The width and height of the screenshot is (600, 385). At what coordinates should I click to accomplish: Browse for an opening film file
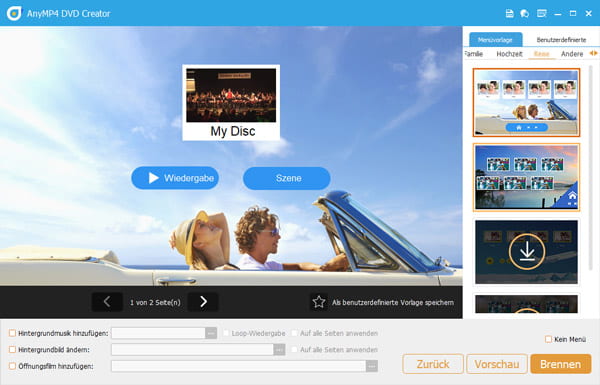(x=372, y=366)
